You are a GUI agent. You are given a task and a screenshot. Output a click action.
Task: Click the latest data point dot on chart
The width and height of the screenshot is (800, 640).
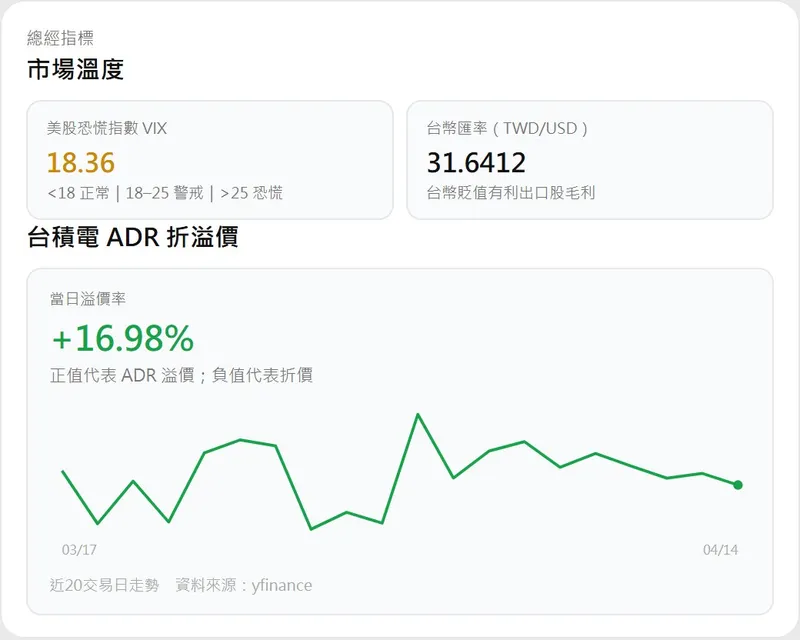(738, 485)
